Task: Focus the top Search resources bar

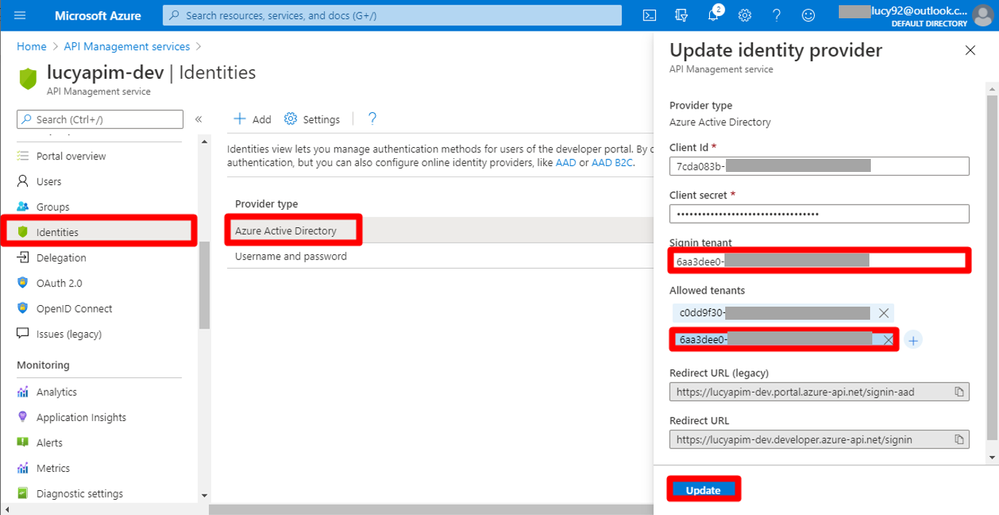Action: click(x=392, y=15)
